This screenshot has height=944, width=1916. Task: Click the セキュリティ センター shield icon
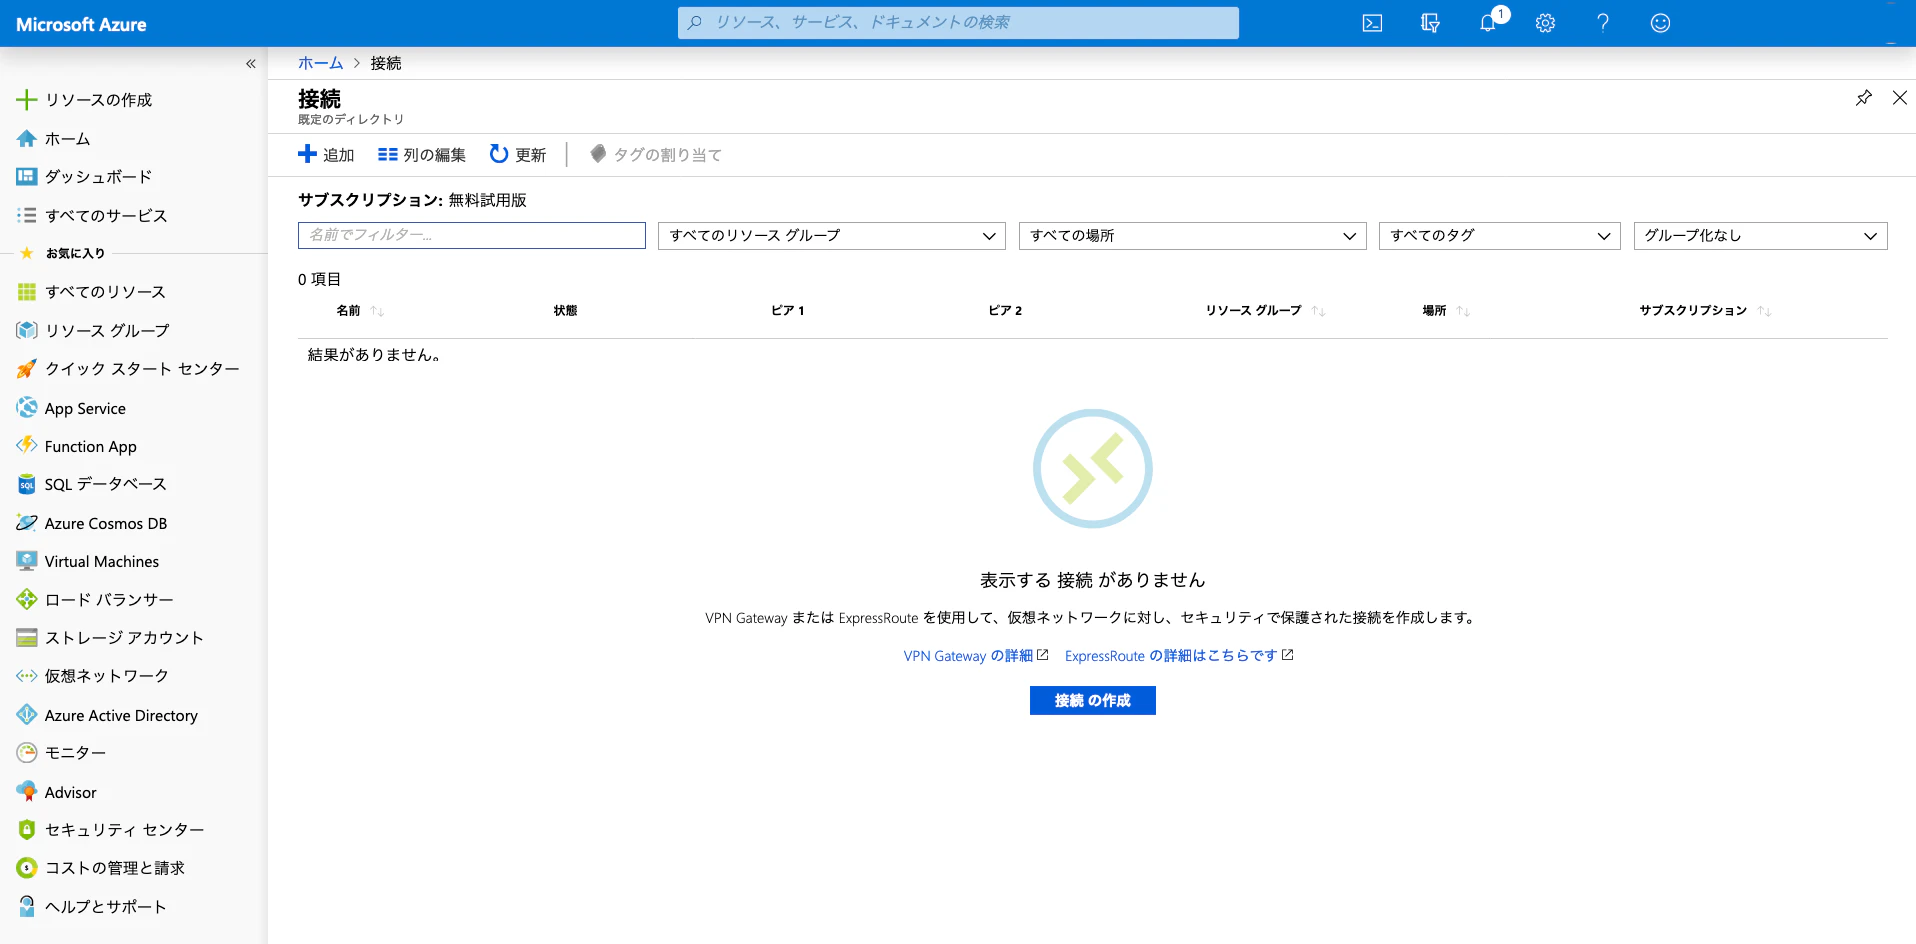click(x=27, y=829)
